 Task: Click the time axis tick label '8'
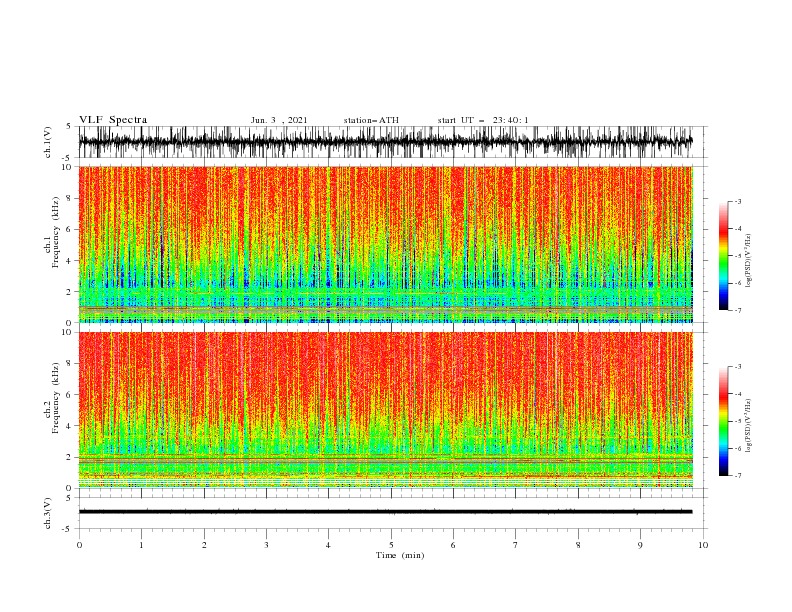coord(578,545)
